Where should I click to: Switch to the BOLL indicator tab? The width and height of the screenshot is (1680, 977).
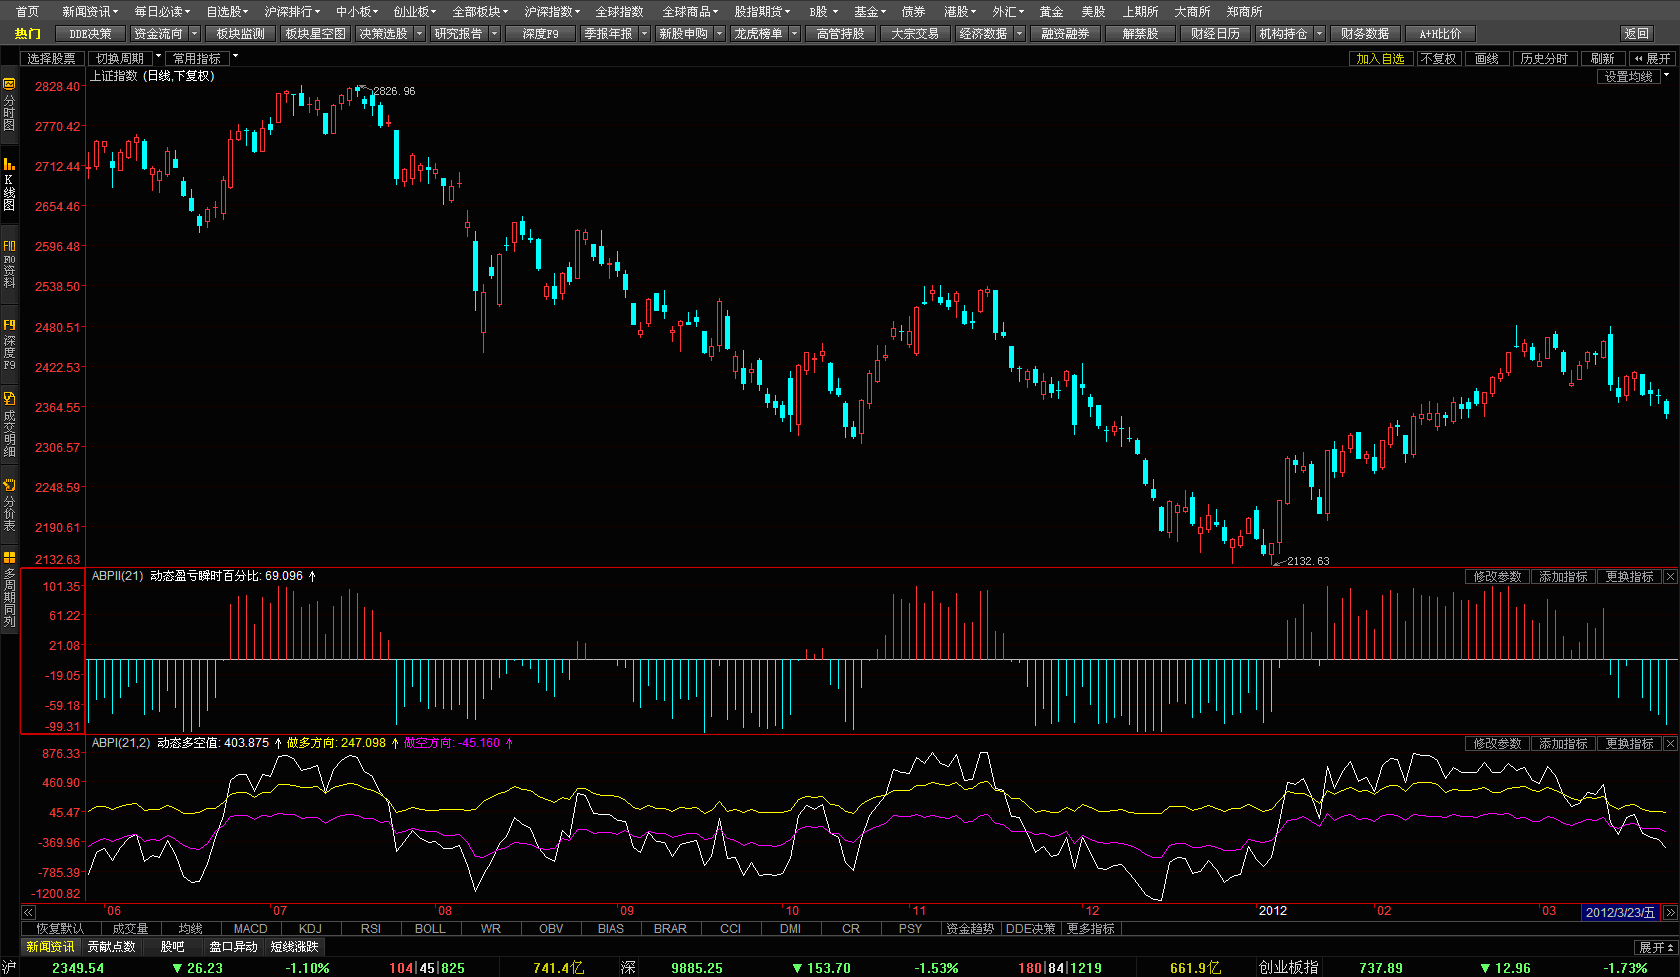pos(430,929)
